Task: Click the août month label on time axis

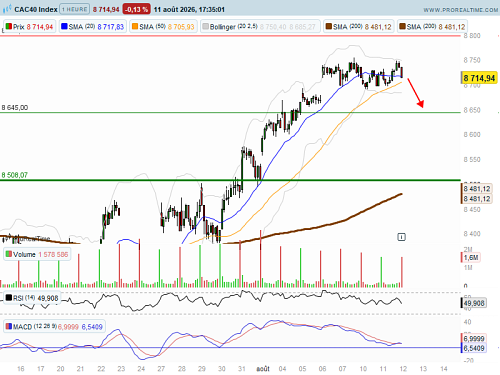Action: click(263, 369)
